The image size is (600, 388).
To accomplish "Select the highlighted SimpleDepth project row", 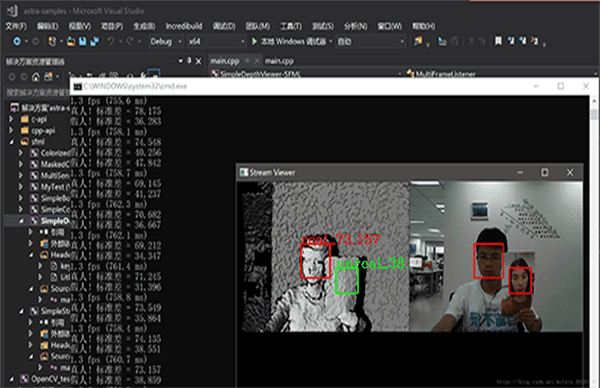I will (x=38, y=221).
